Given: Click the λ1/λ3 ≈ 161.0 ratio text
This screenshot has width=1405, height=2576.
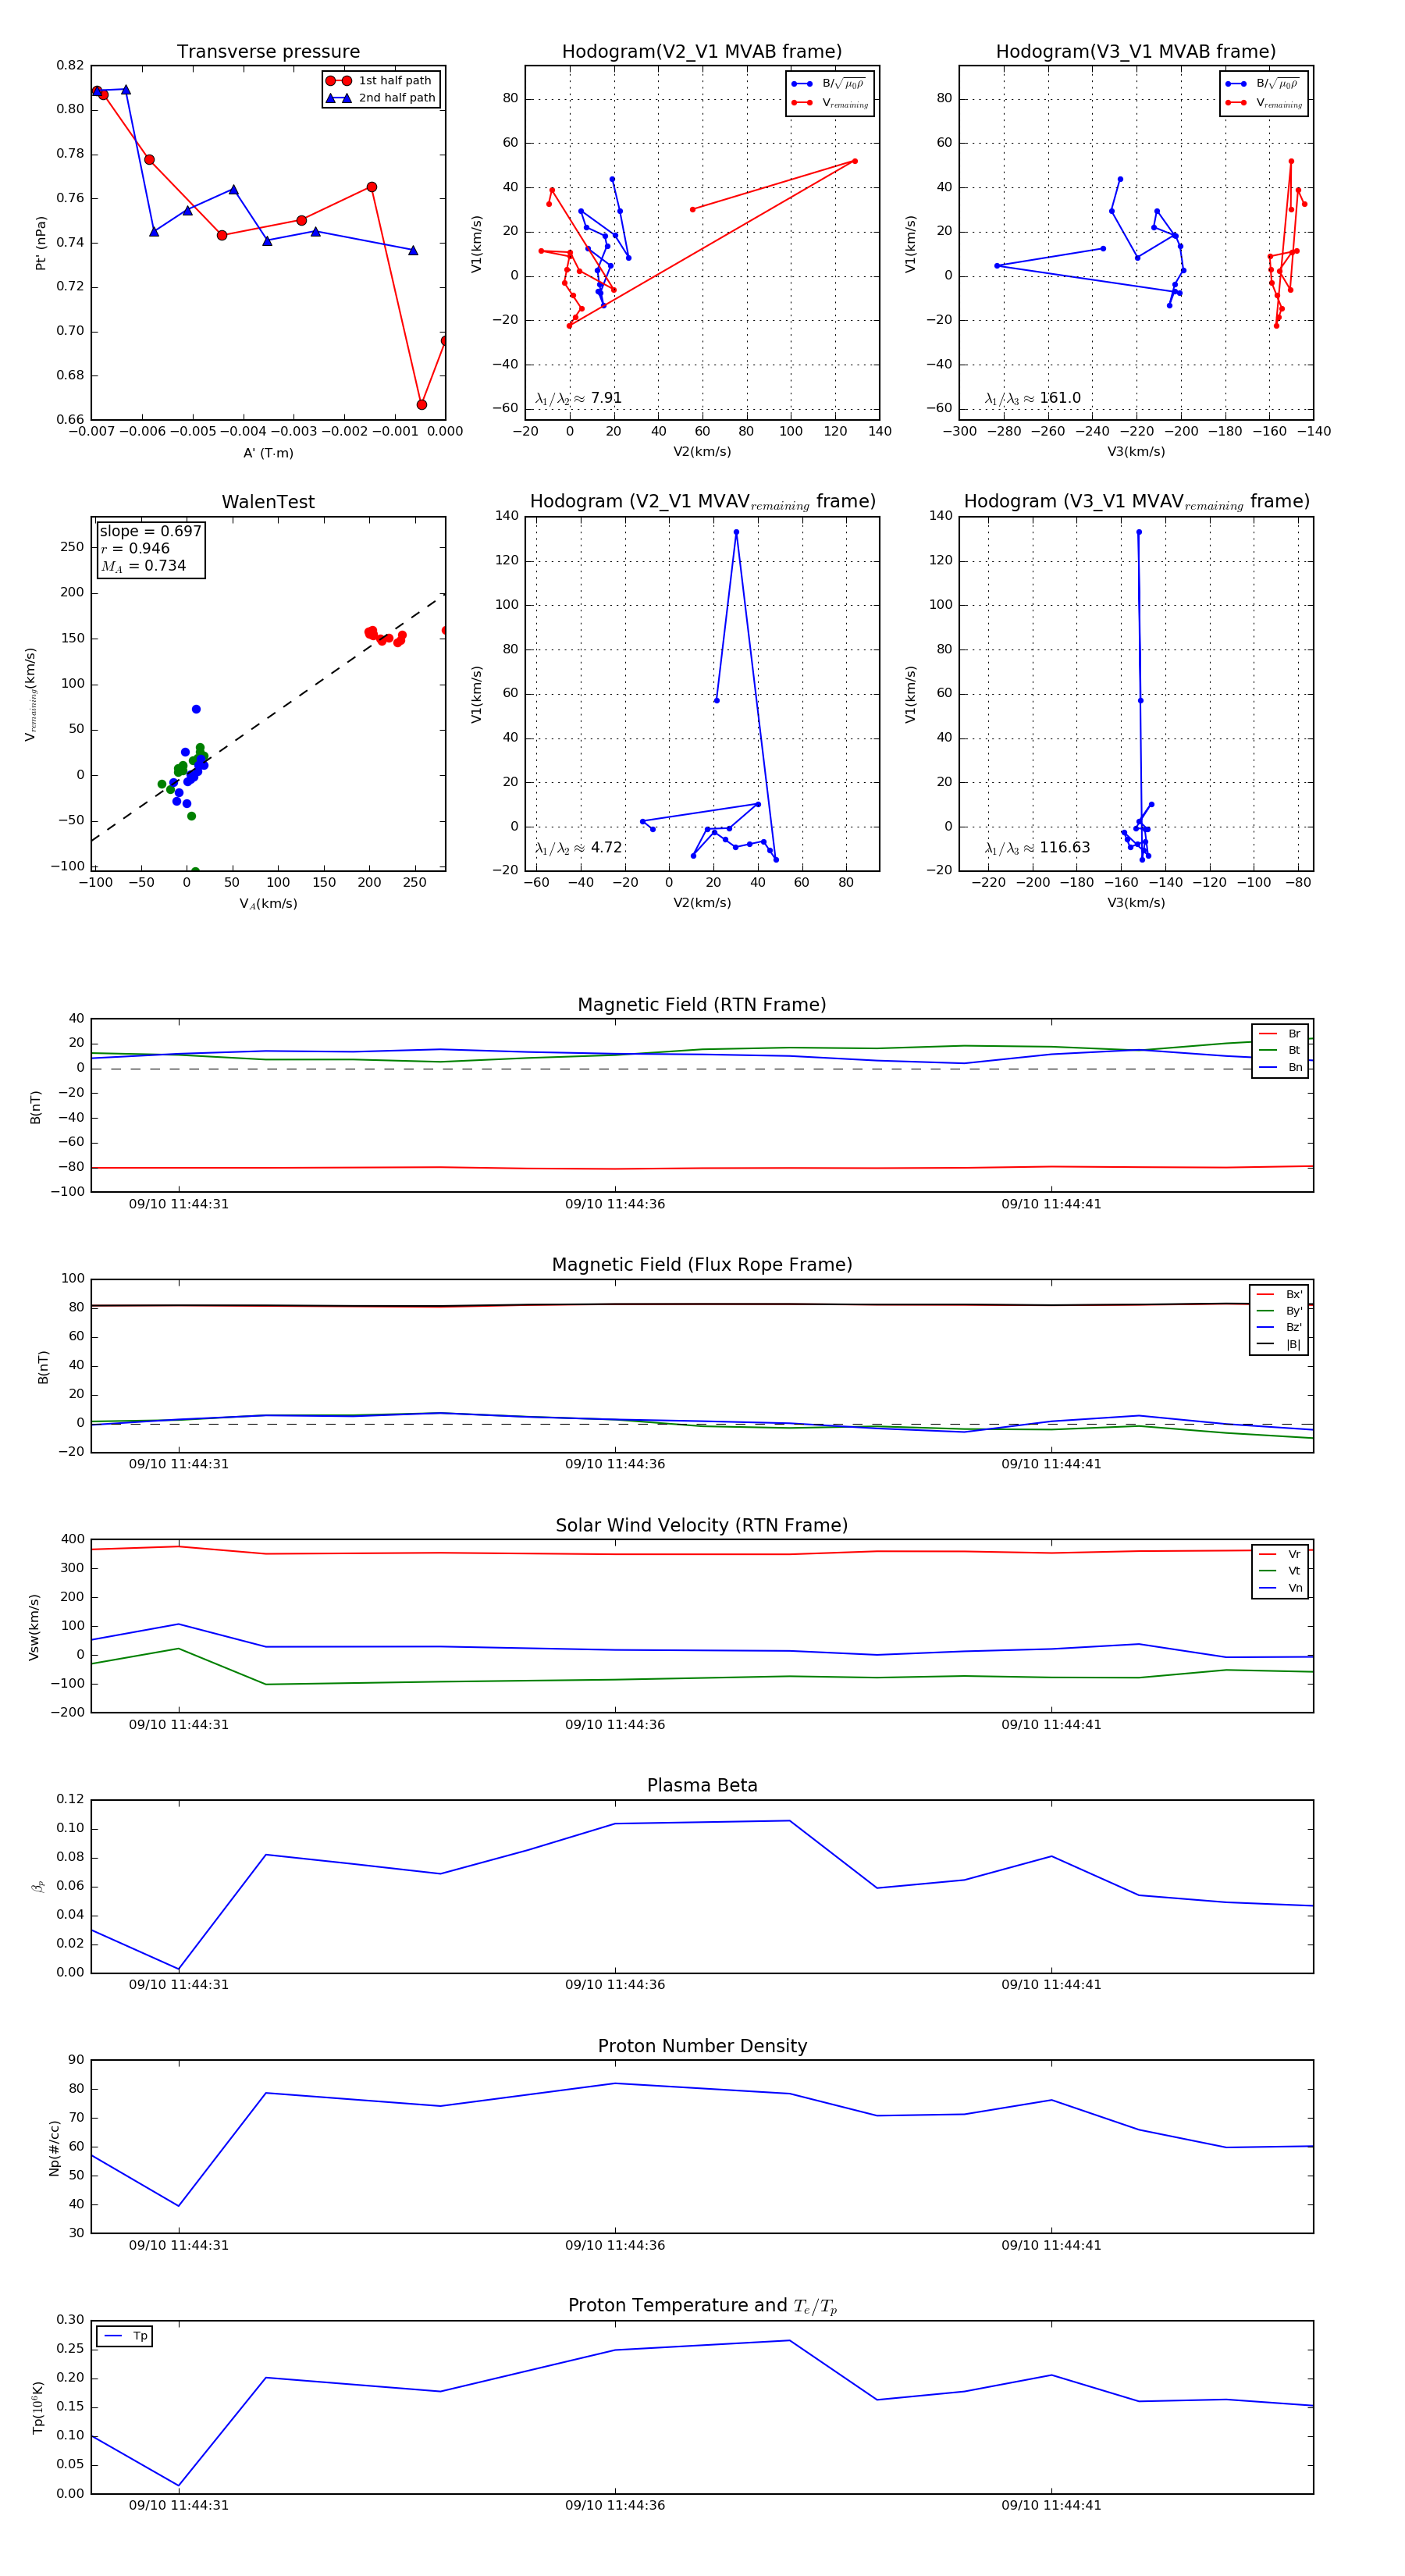Looking at the screenshot, I should tap(1032, 398).
